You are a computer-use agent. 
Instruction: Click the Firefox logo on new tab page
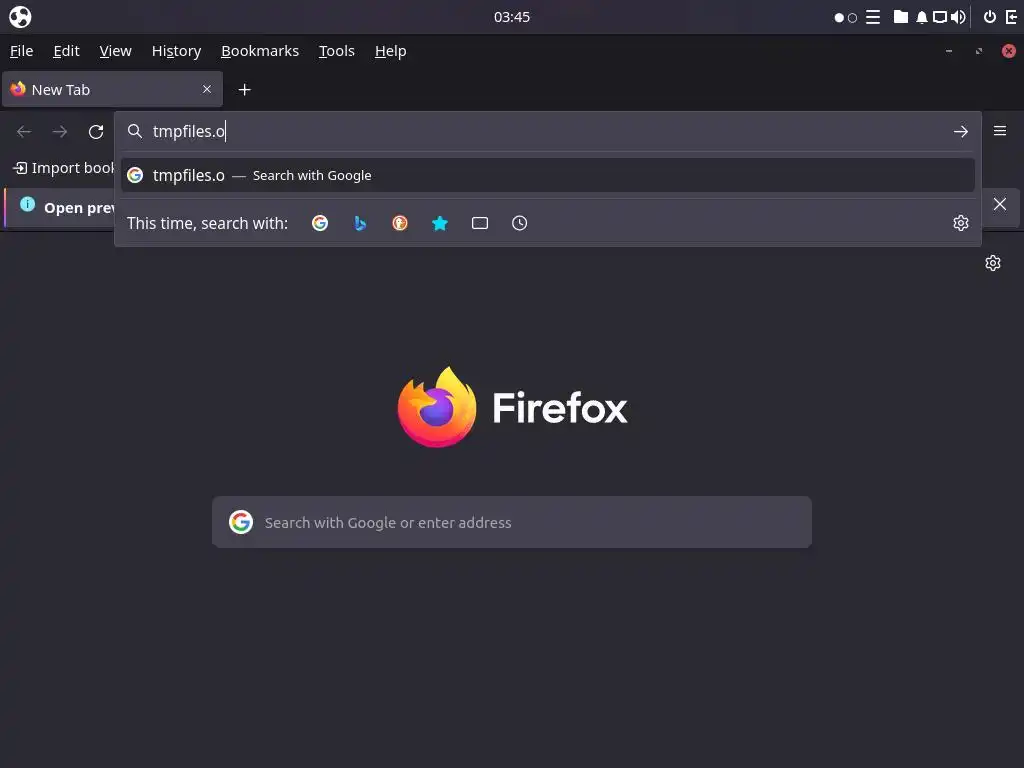437,408
